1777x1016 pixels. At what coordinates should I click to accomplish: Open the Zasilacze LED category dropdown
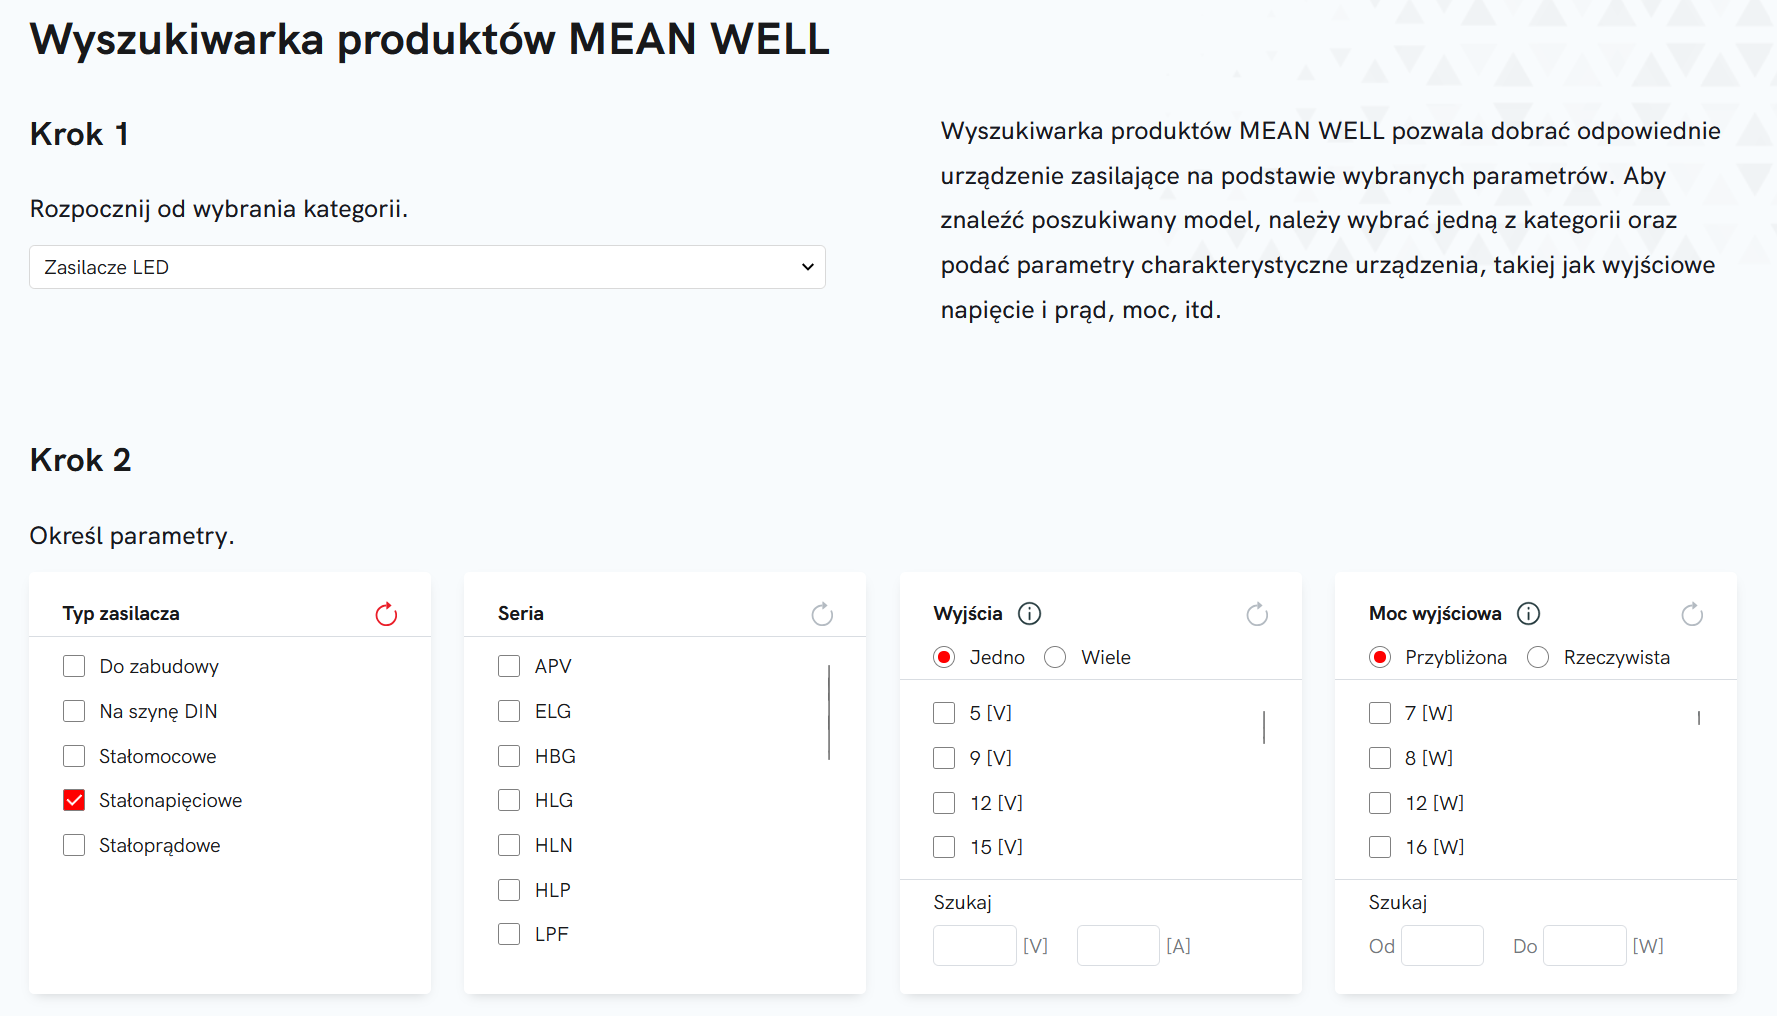click(x=427, y=267)
